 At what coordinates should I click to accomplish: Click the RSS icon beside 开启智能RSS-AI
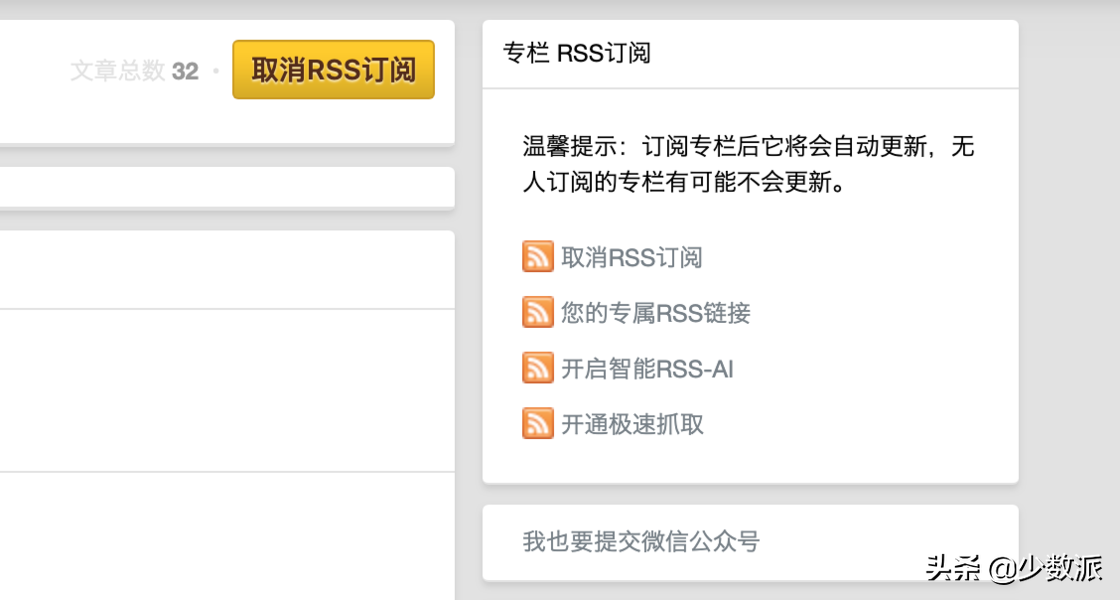tap(537, 368)
